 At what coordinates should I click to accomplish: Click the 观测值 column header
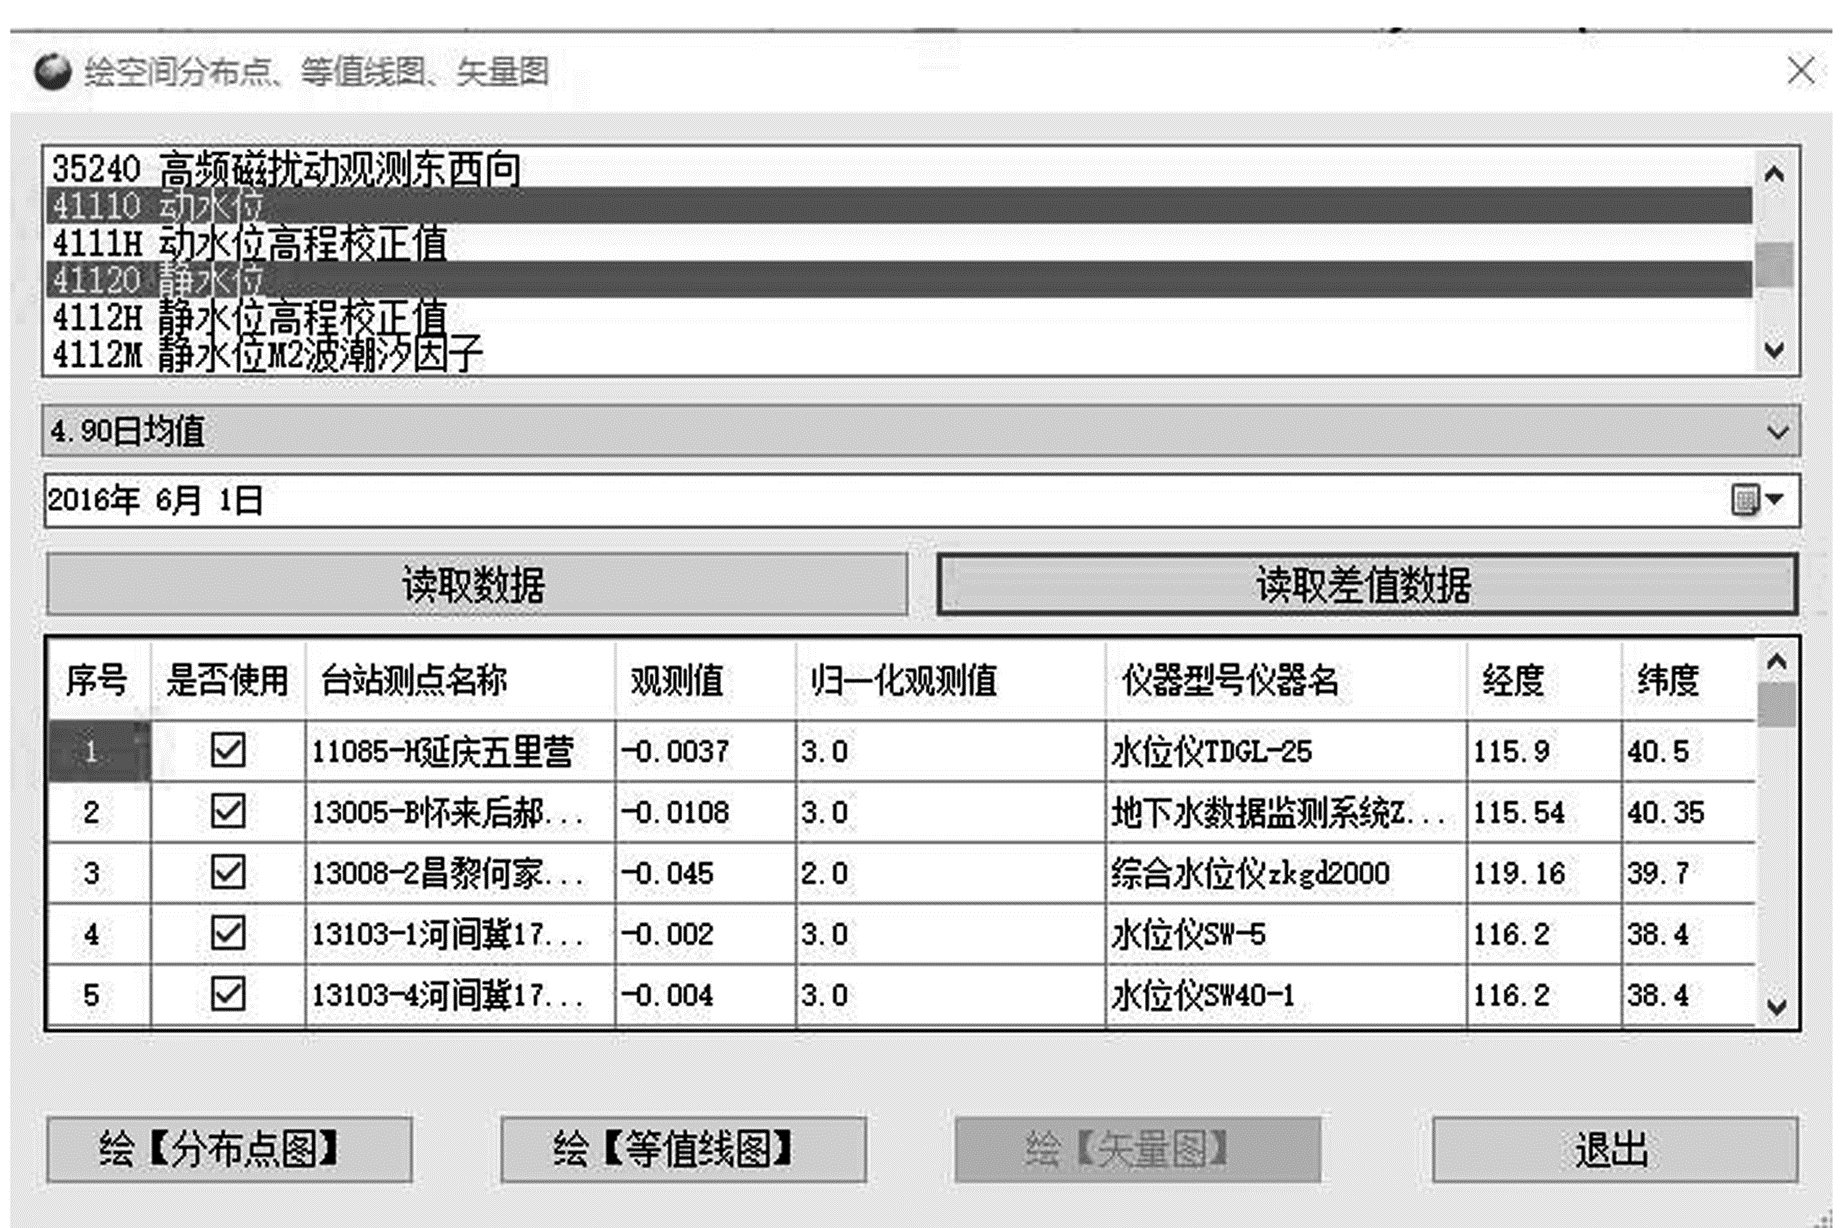677,681
